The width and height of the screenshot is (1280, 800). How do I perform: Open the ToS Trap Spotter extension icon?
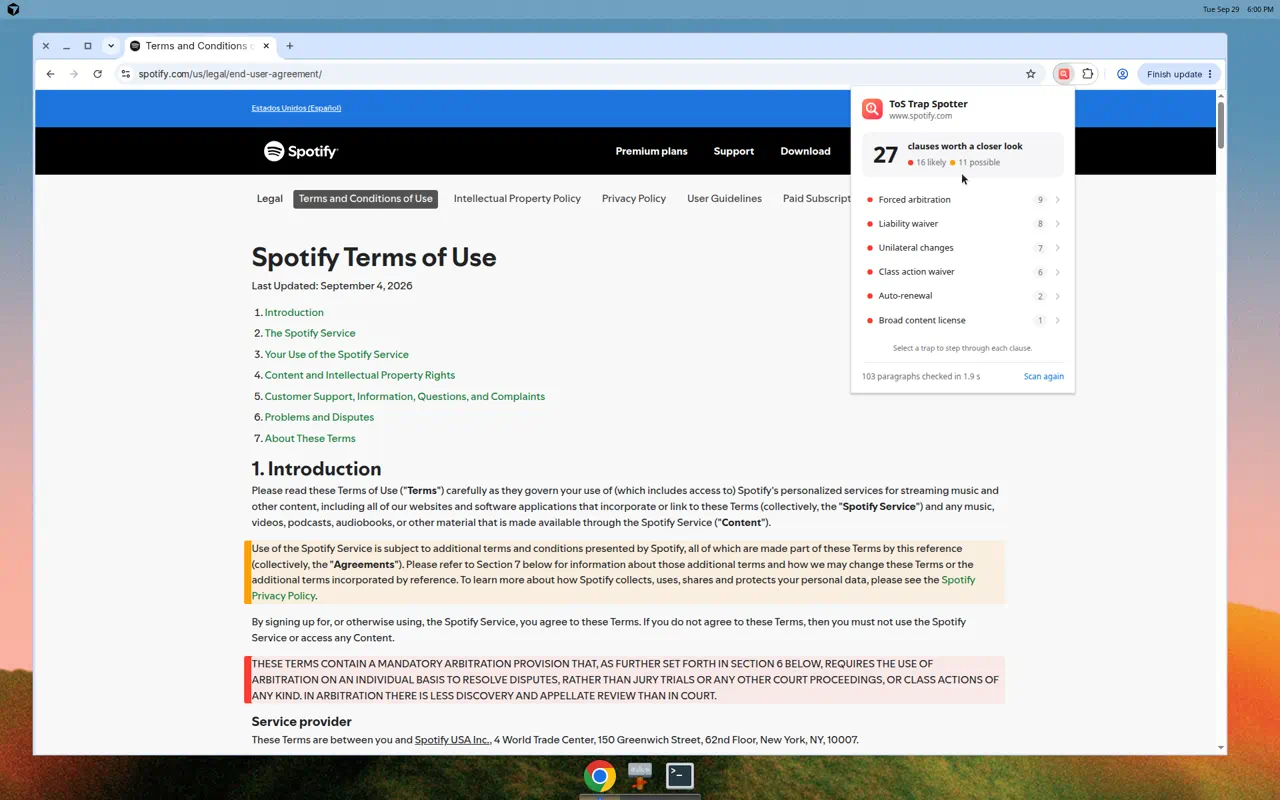tap(1064, 74)
